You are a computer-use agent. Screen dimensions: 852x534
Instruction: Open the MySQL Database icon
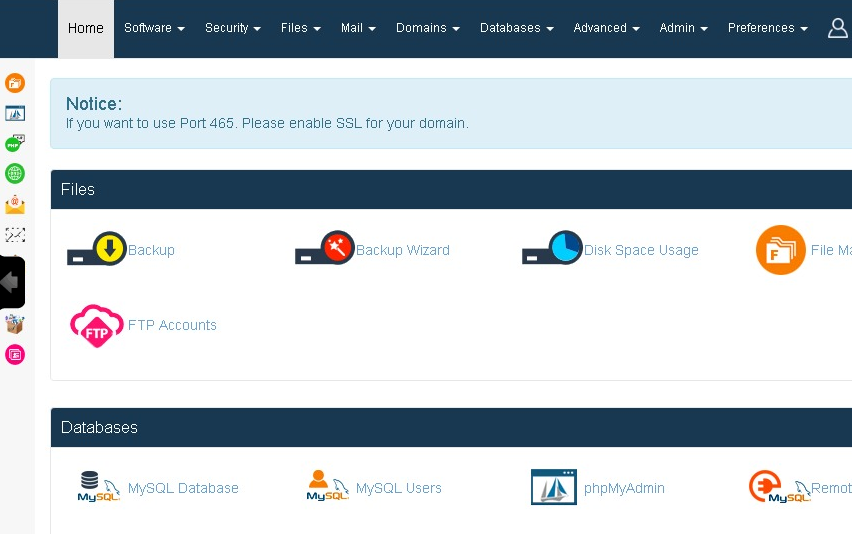pos(98,487)
